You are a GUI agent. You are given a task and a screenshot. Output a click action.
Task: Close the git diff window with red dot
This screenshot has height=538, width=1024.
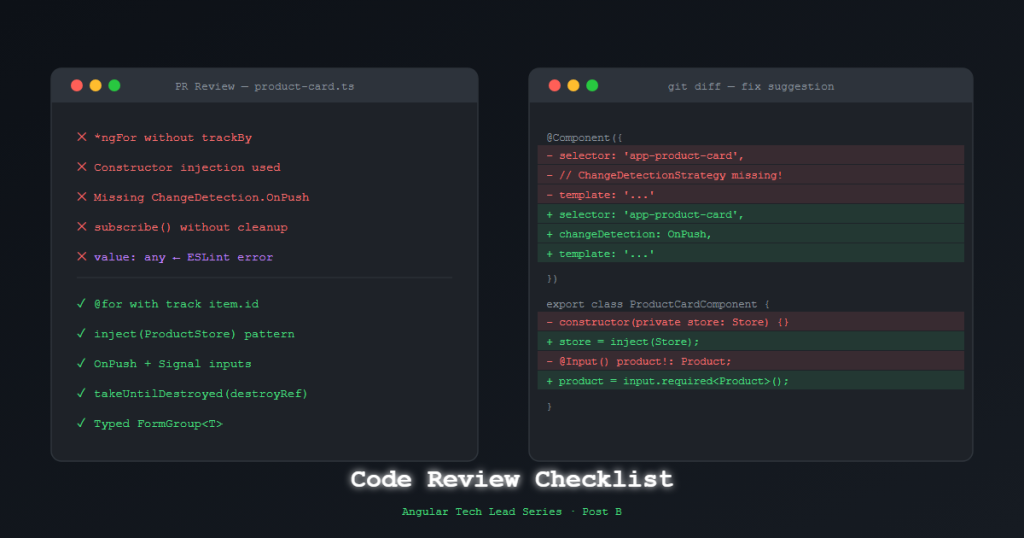[554, 86]
